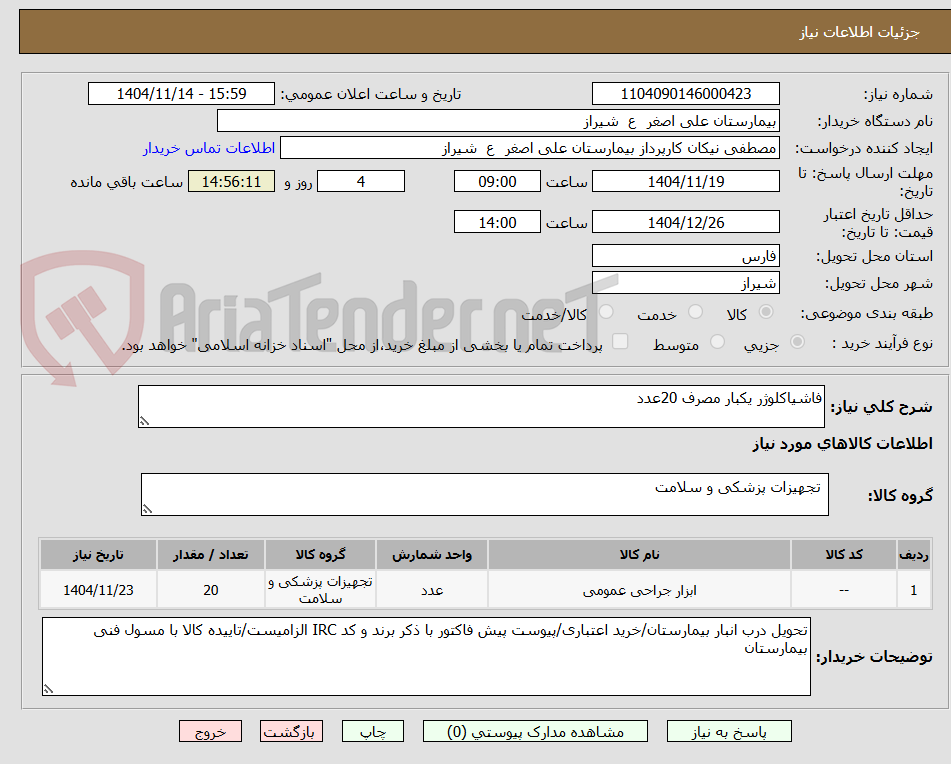Click the جزئیات اطلاعات نیاز page title
Viewport: 951px width, 764px height.
click(x=859, y=32)
